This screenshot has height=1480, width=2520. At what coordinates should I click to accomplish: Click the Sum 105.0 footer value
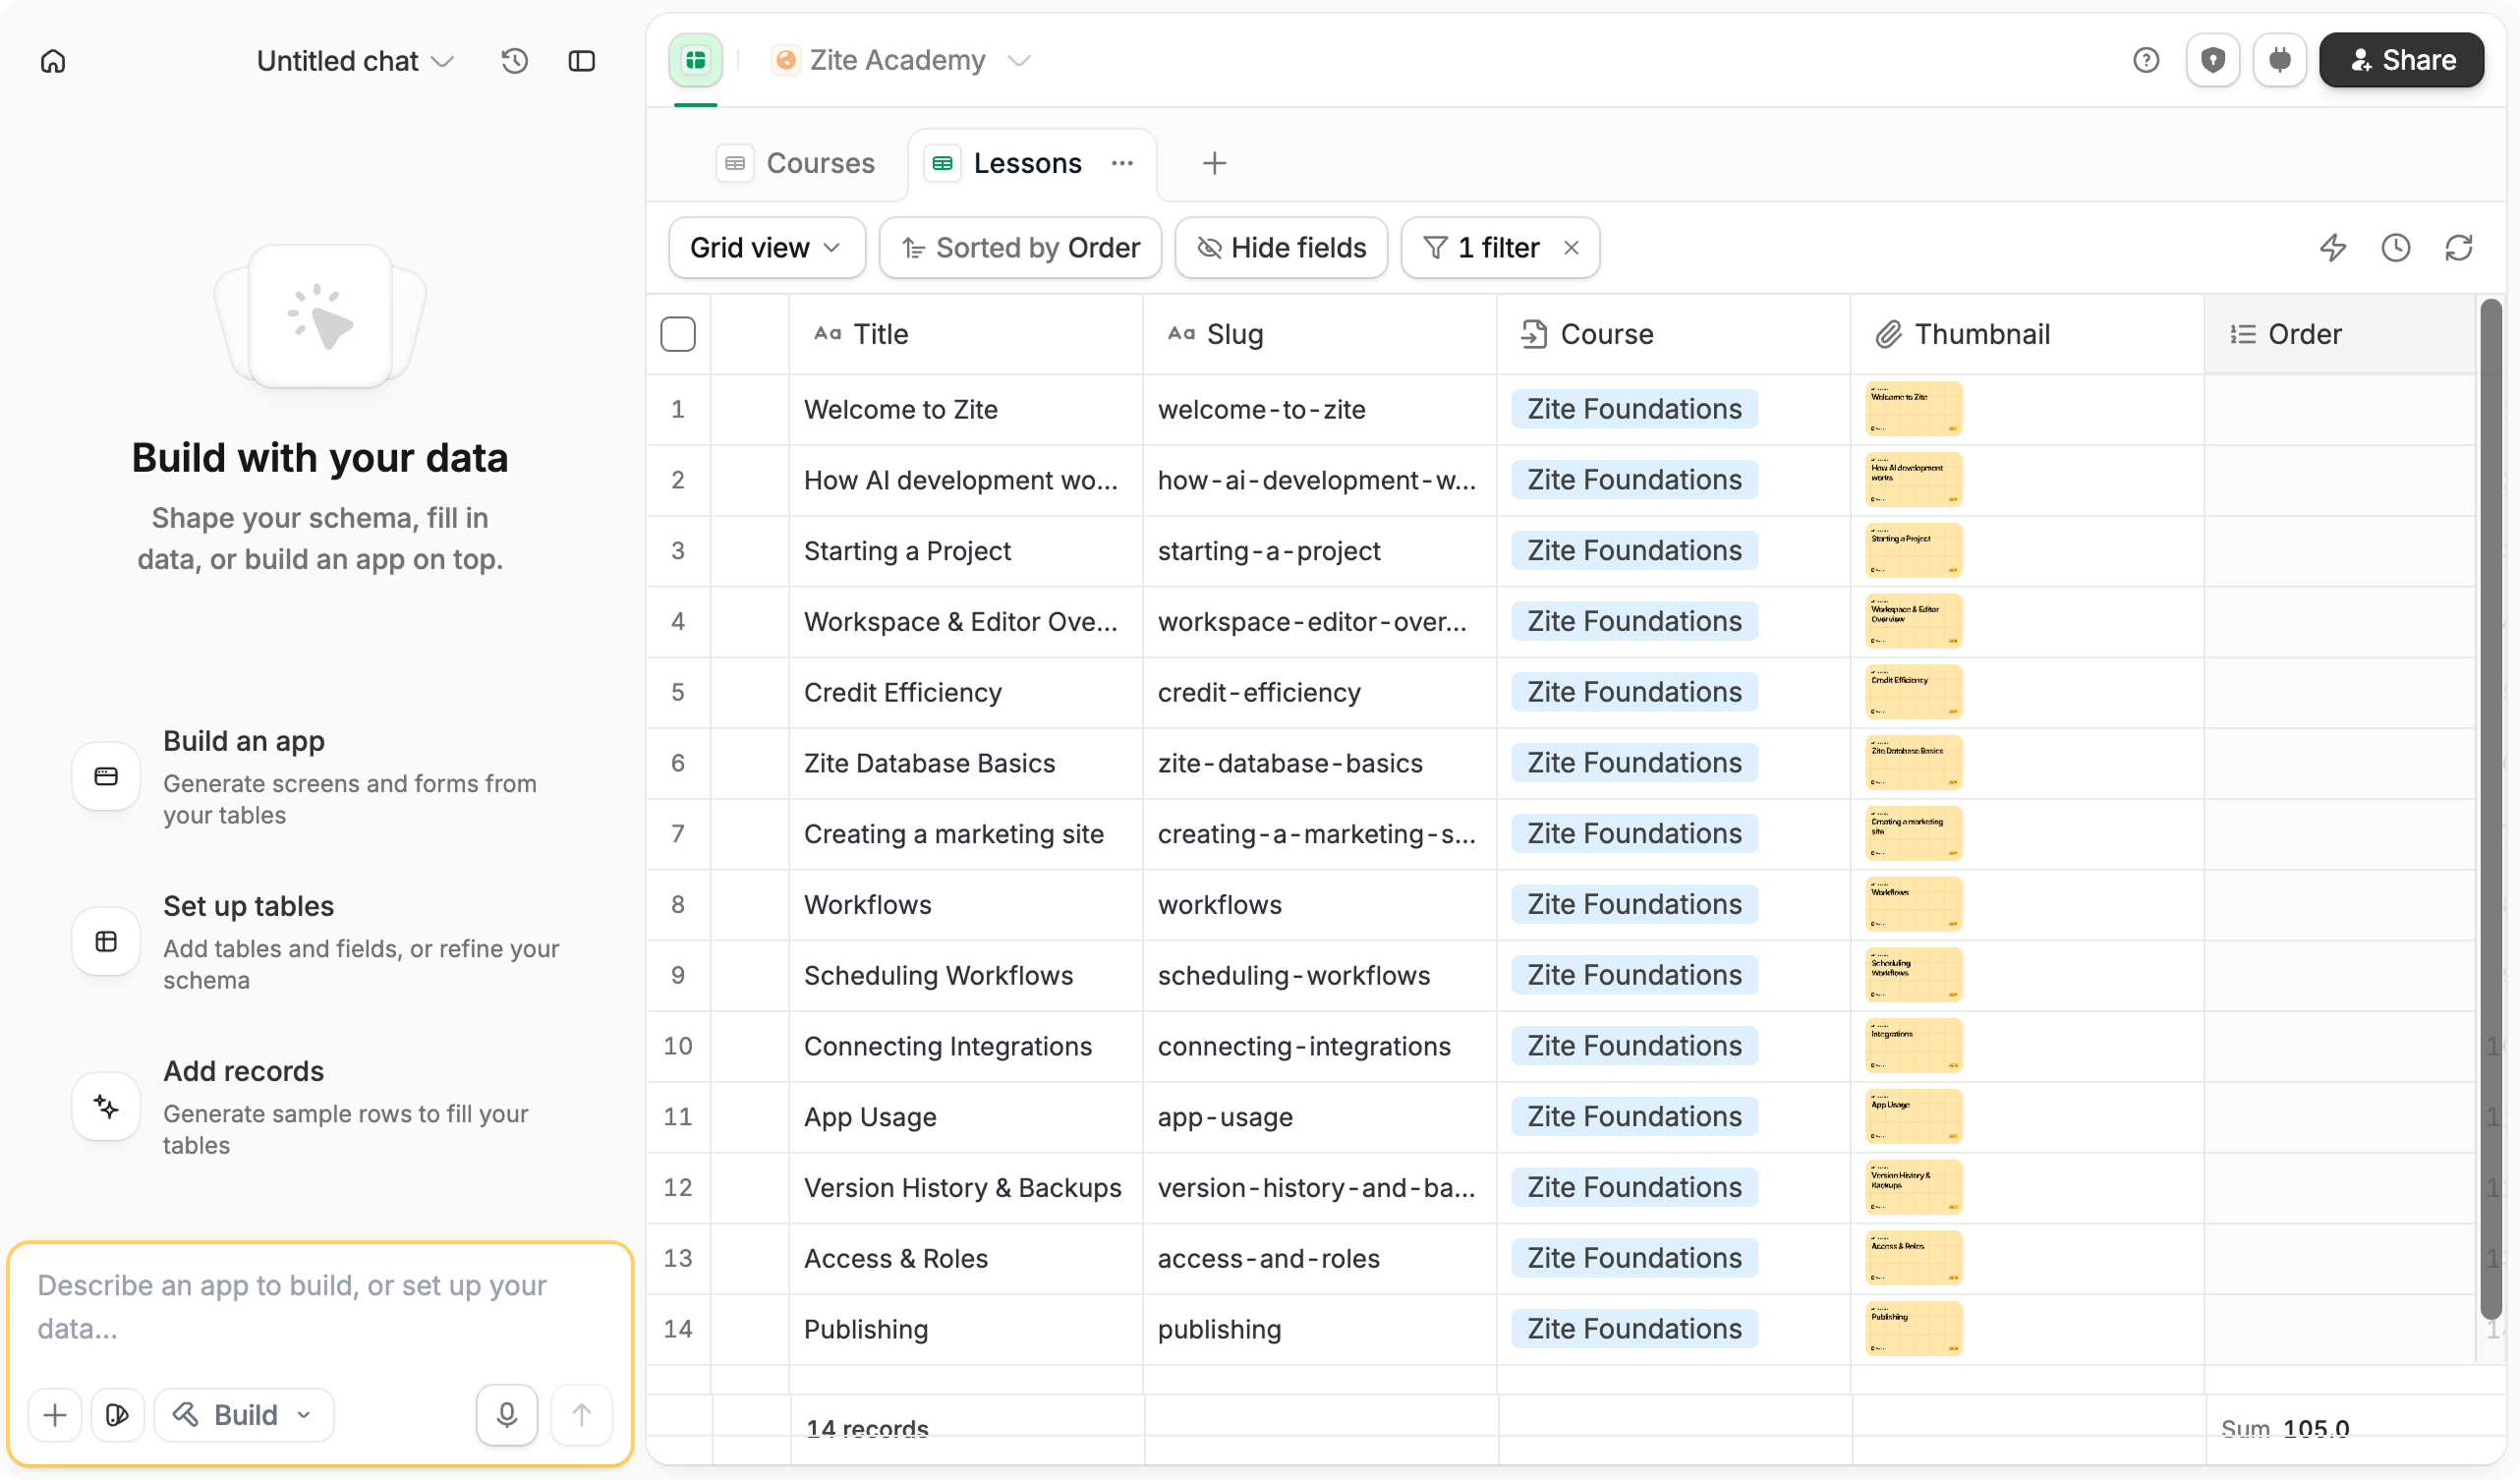(2286, 1429)
